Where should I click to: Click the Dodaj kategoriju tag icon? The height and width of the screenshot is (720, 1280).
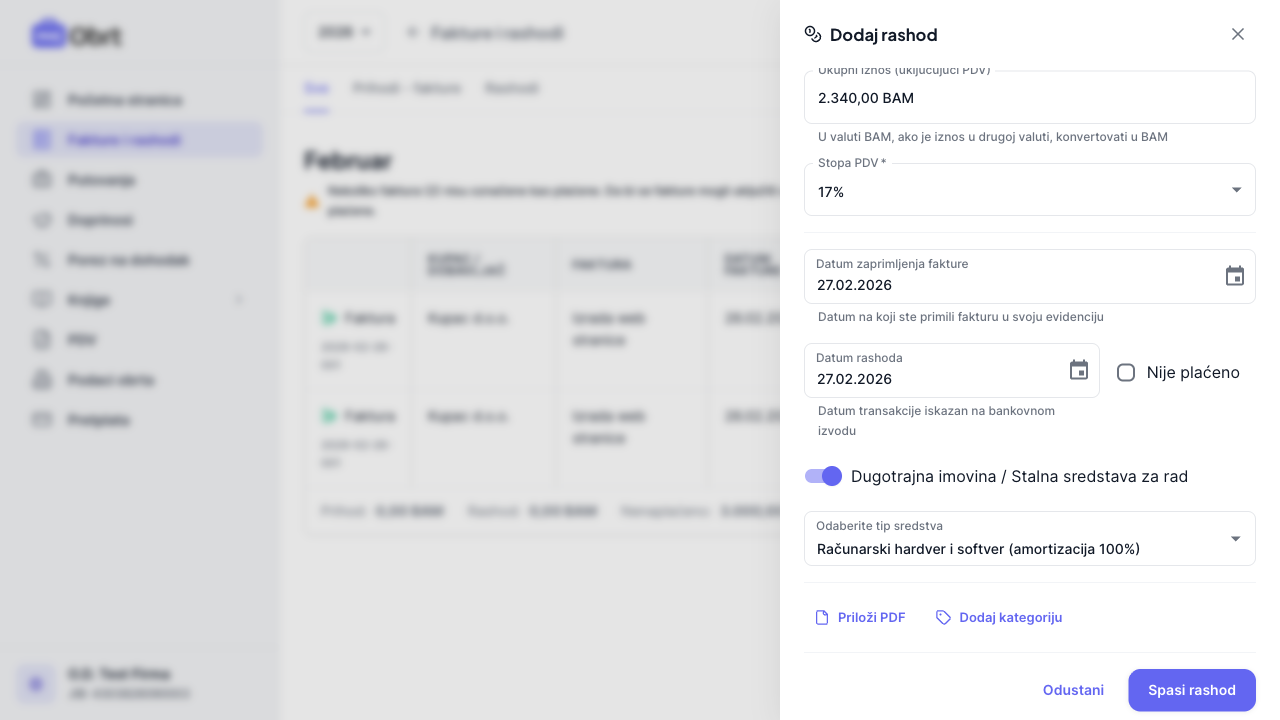[943, 618]
